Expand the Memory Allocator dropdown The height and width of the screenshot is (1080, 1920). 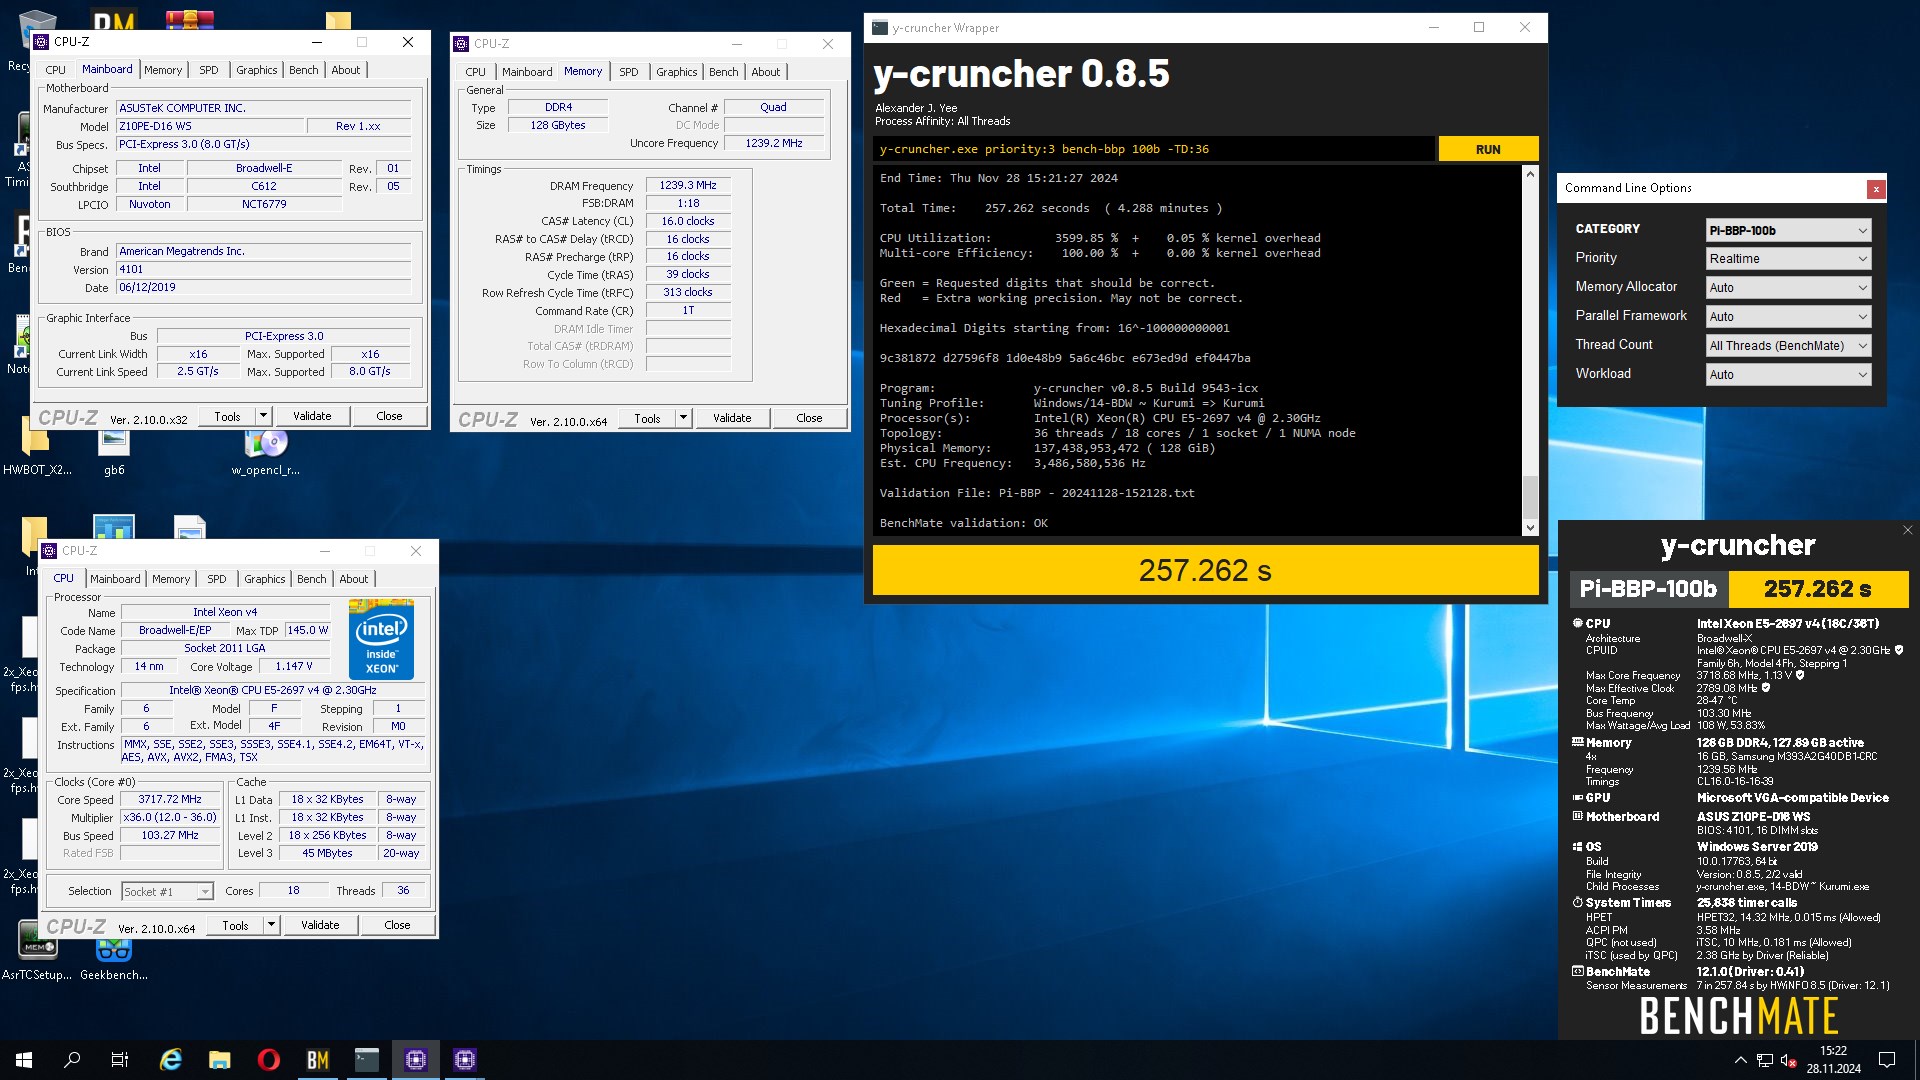pyautogui.click(x=1788, y=288)
